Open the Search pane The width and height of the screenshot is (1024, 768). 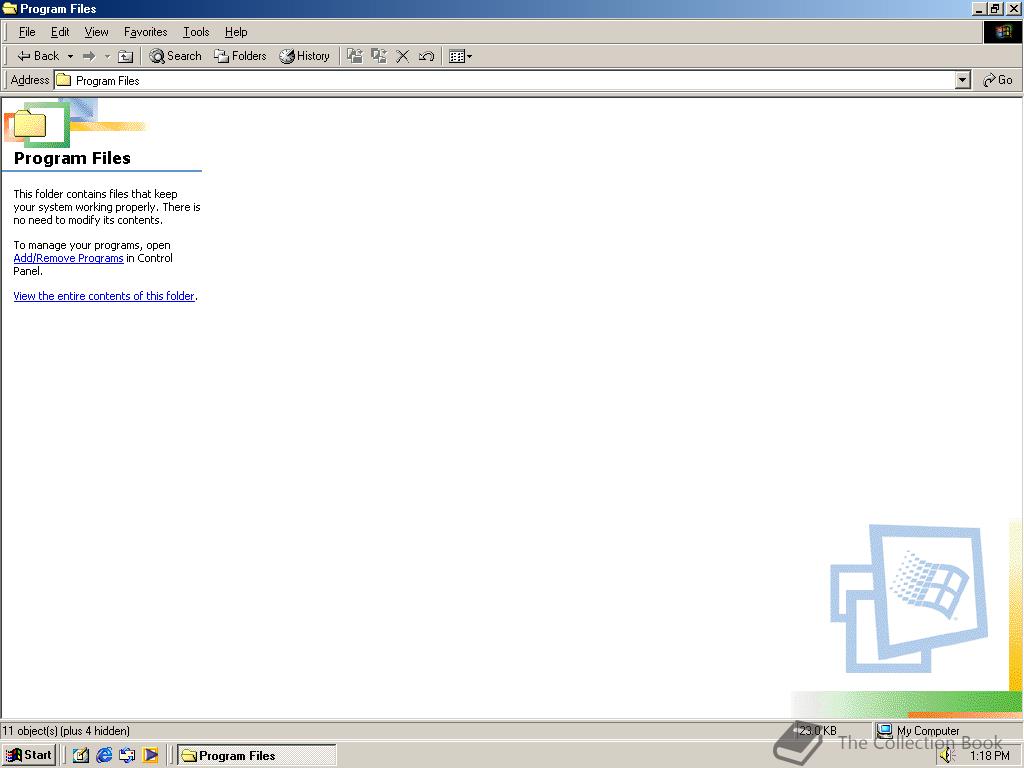coord(175,56)
